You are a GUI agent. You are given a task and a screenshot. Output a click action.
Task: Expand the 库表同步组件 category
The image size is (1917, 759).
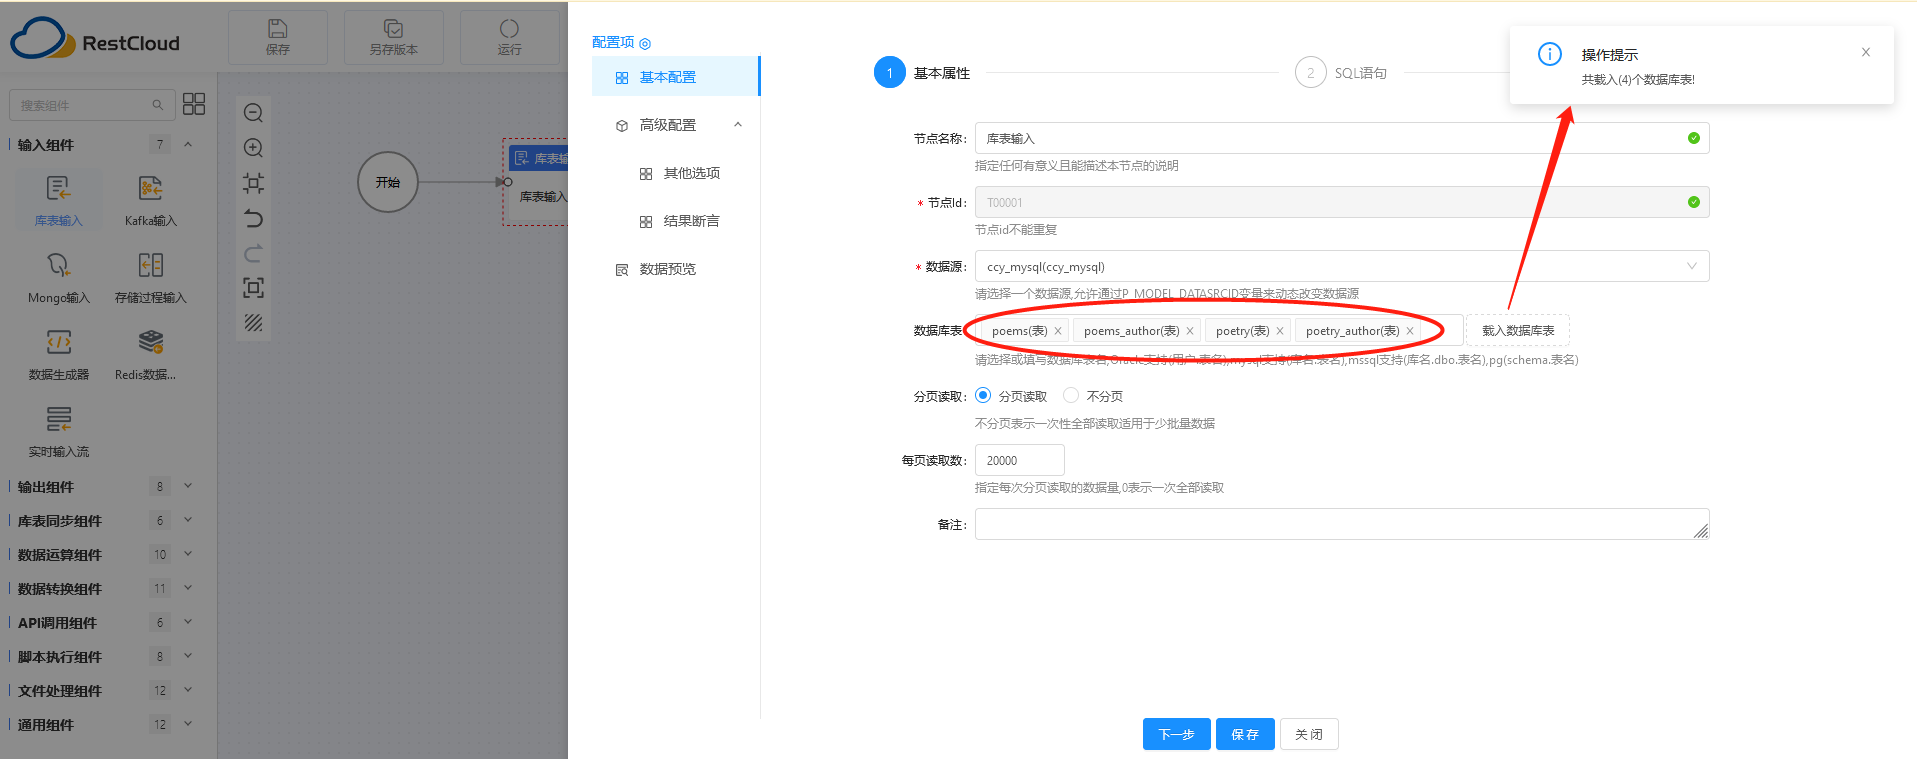[x=187, y=520]
